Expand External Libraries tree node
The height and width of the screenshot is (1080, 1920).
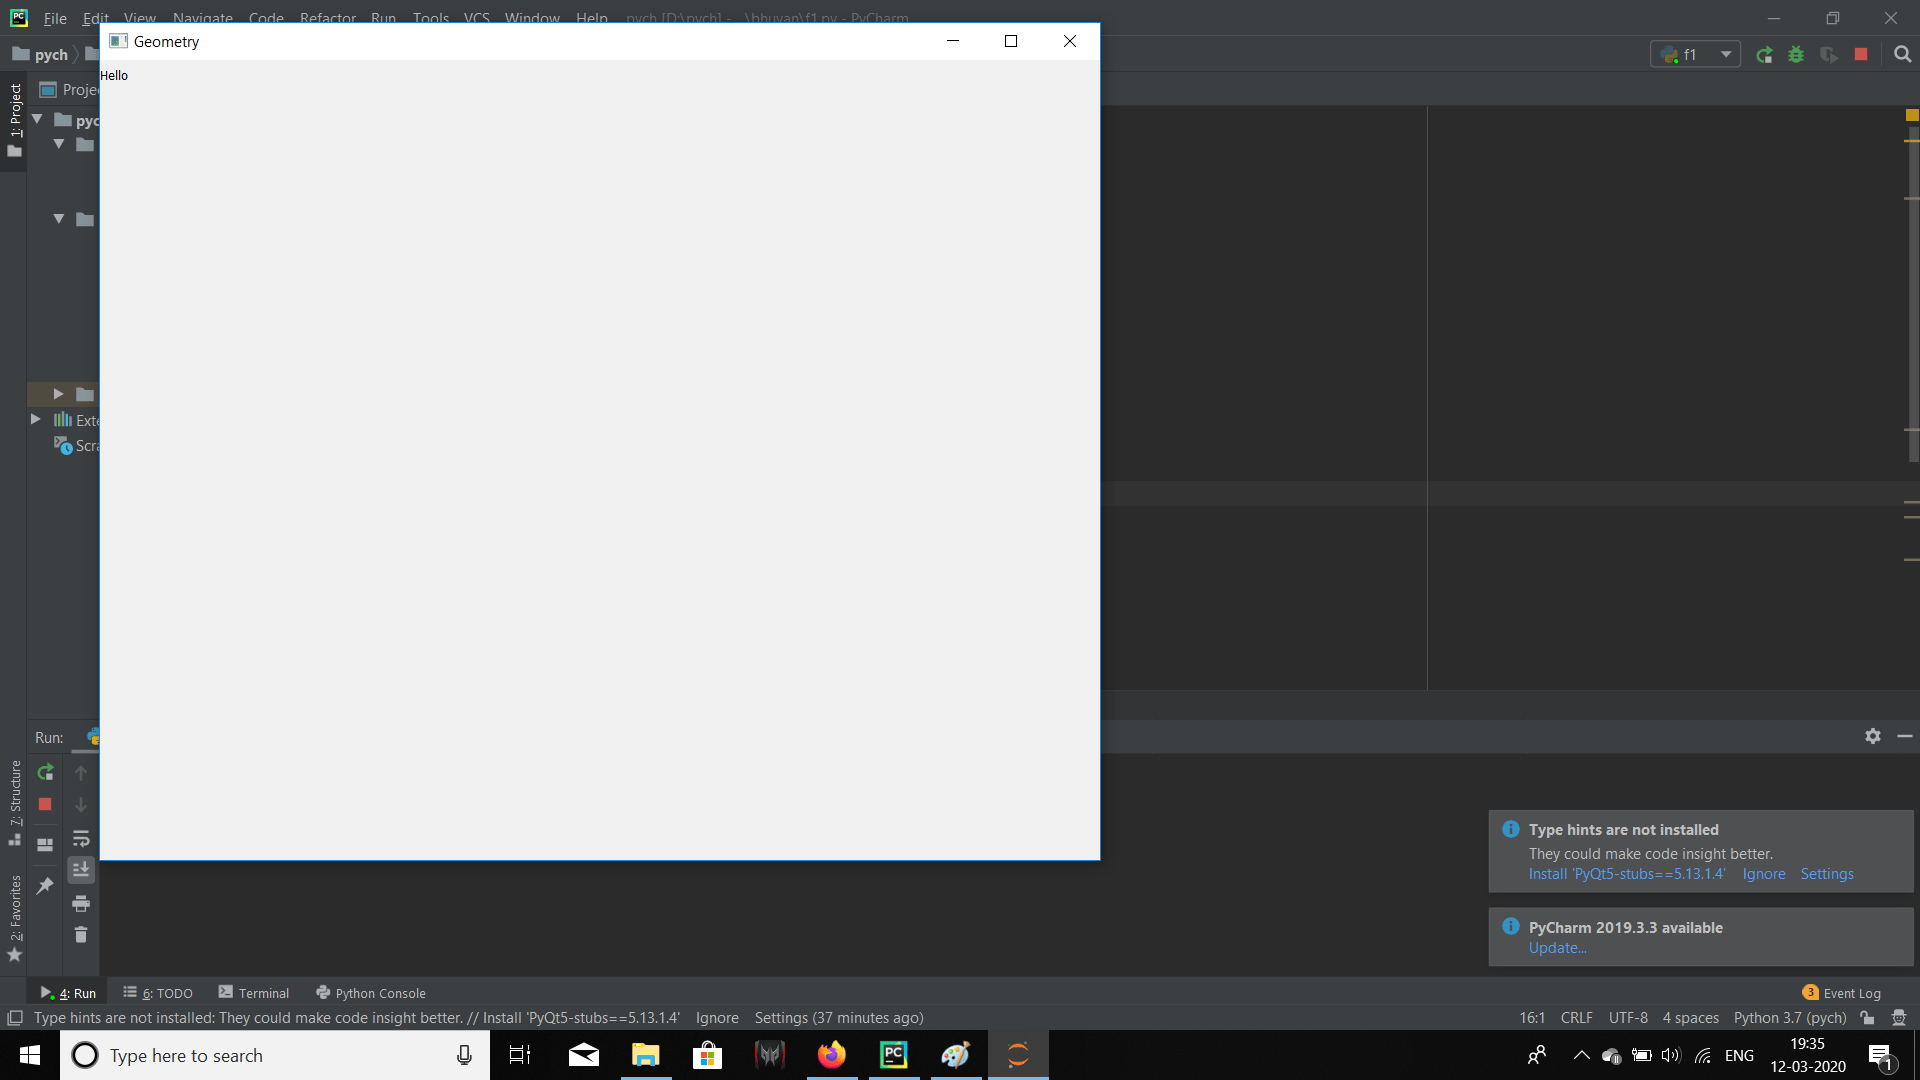click(36, 420)
